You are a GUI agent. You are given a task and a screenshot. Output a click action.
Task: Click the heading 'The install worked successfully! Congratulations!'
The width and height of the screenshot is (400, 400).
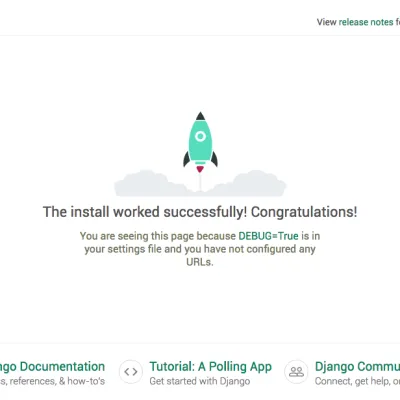coord(200,212)
